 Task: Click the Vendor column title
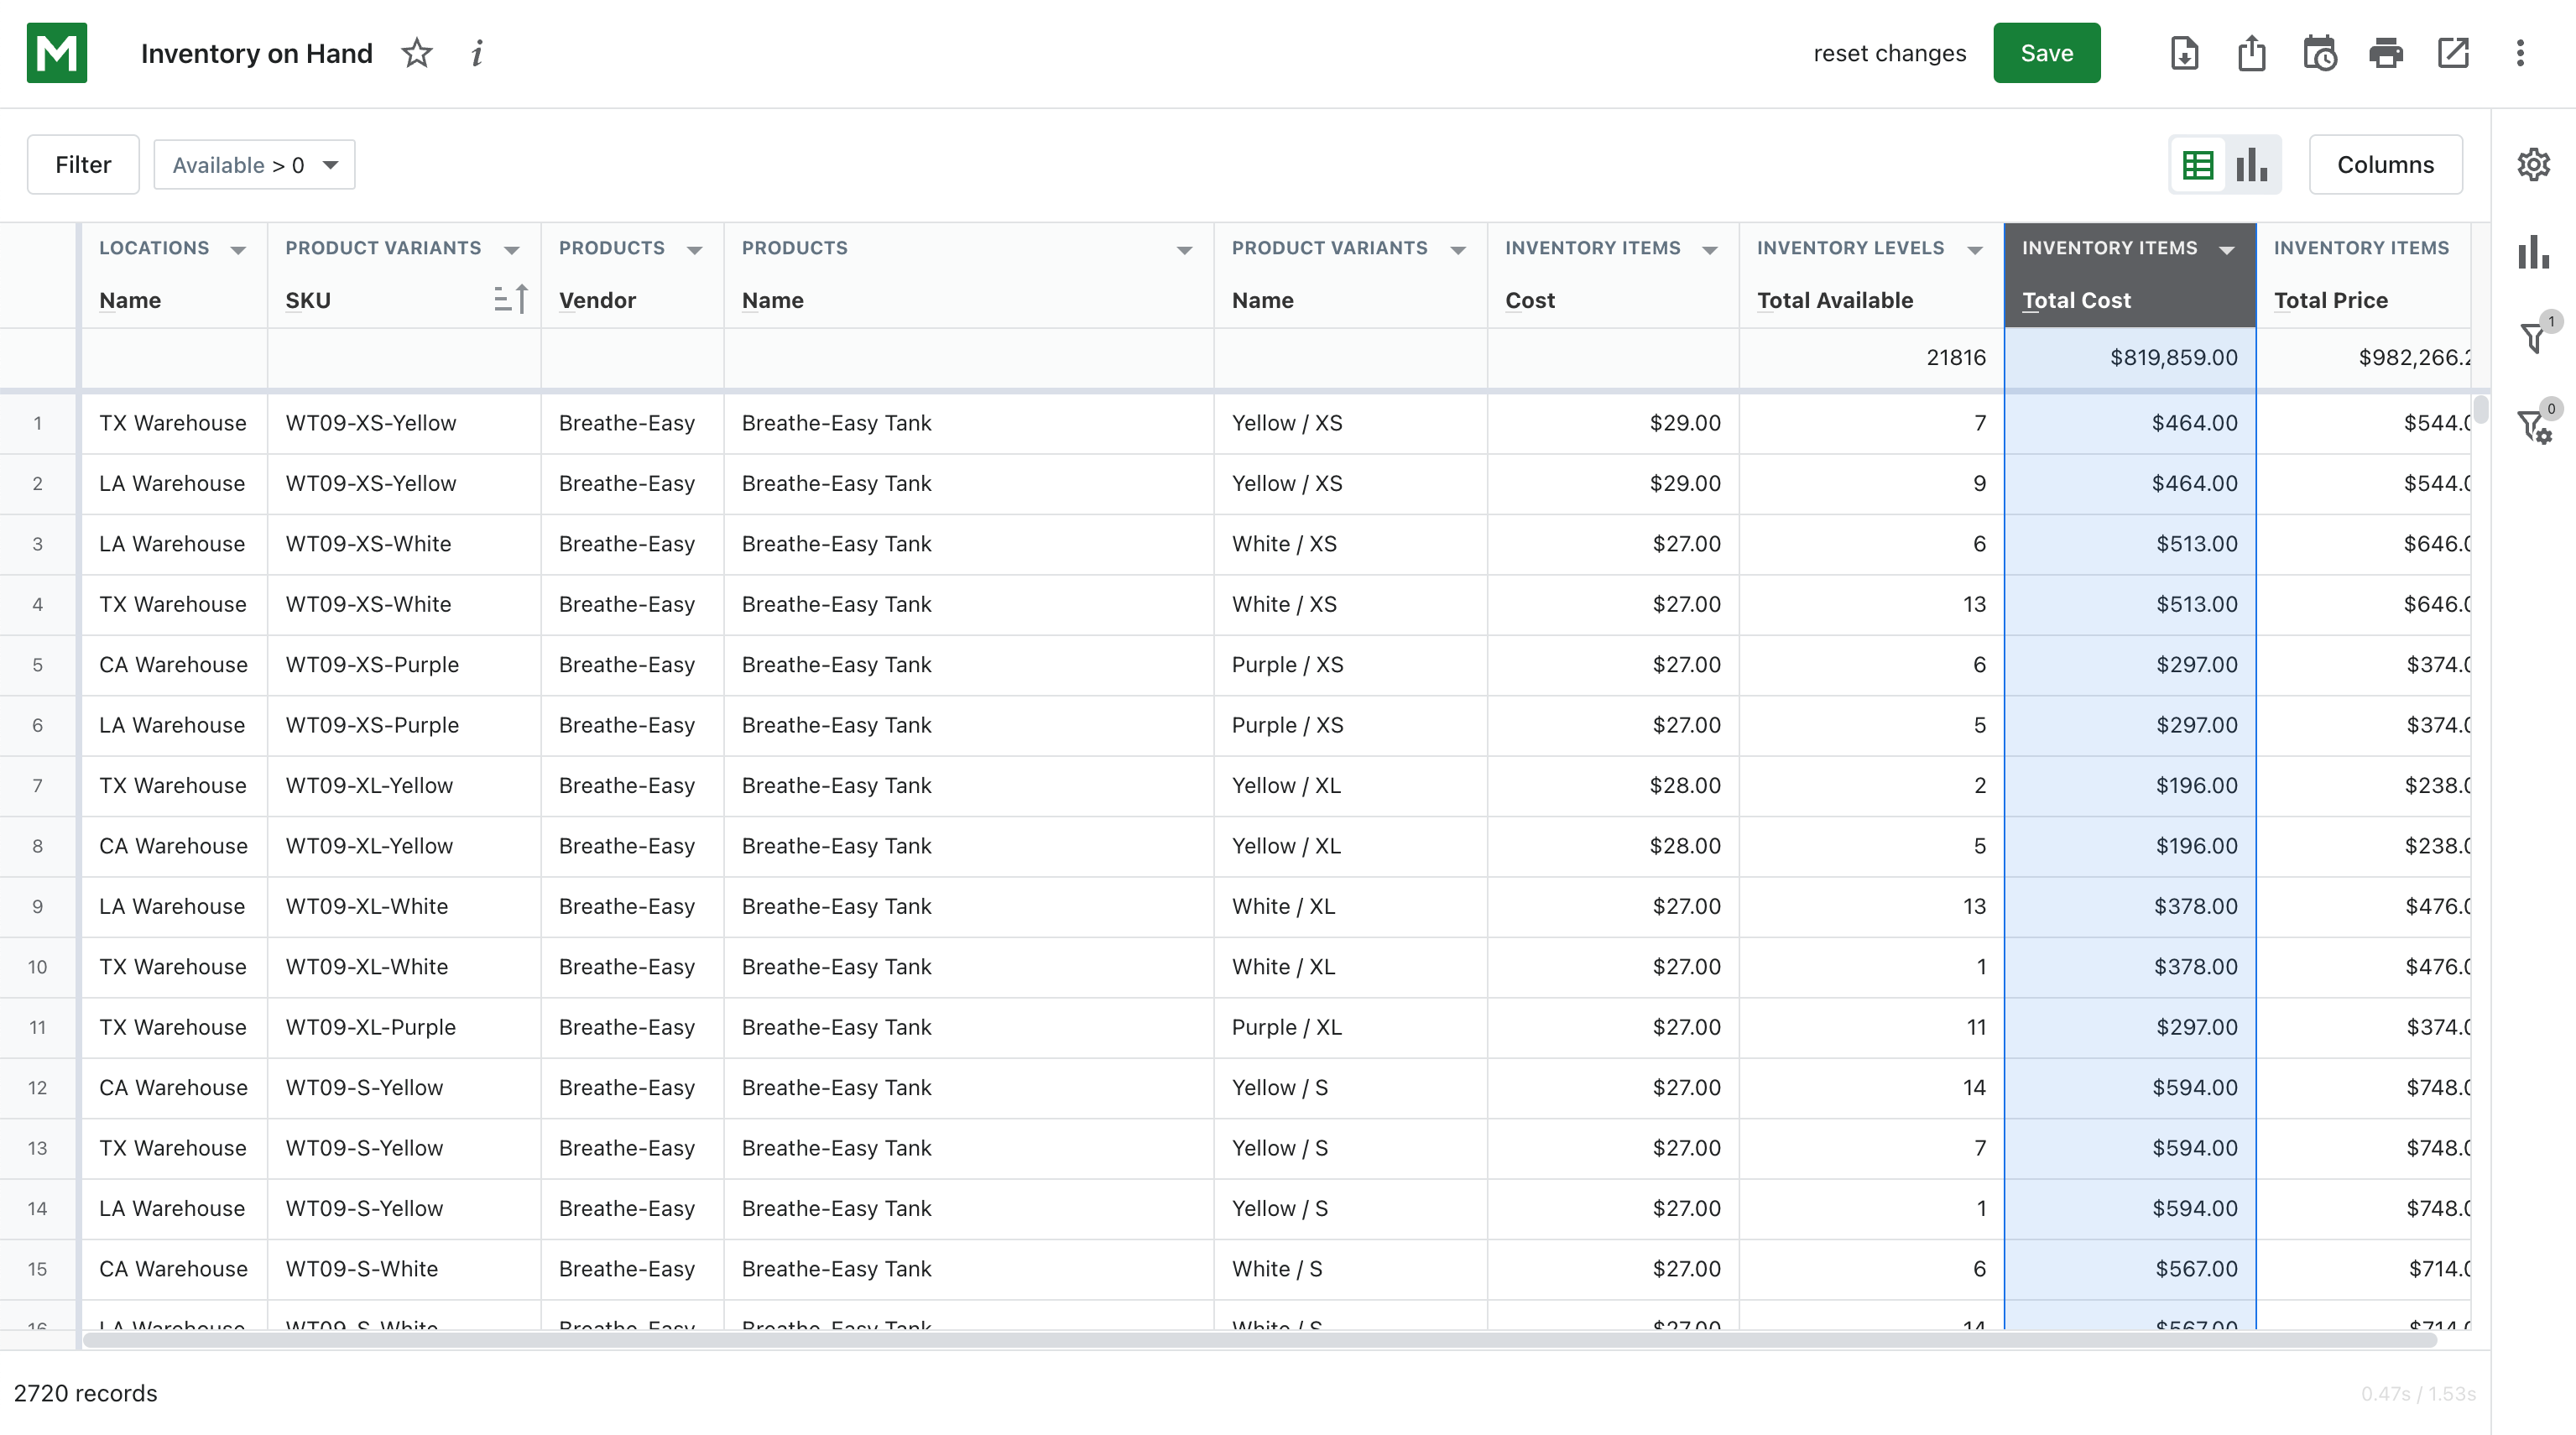pos(597,300)
